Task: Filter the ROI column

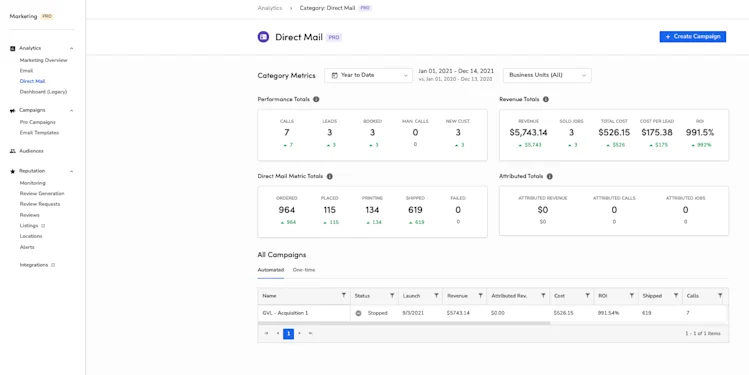Action: (x=631, y=296)
